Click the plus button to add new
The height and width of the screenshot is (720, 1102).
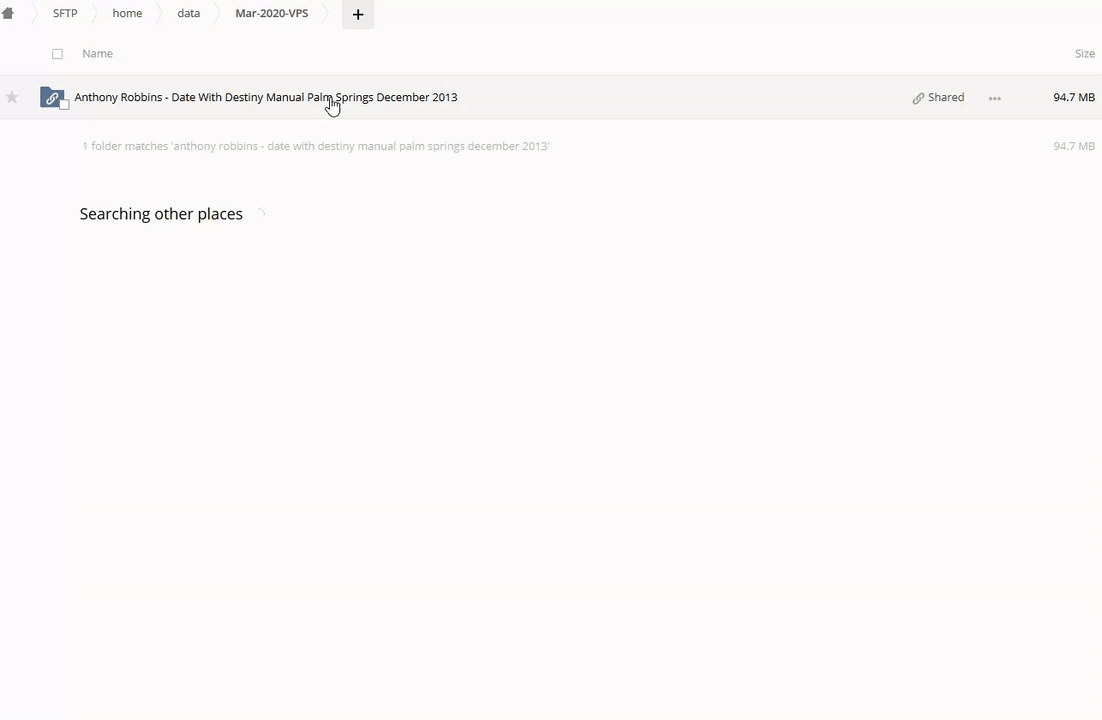(x=357, y=14)
